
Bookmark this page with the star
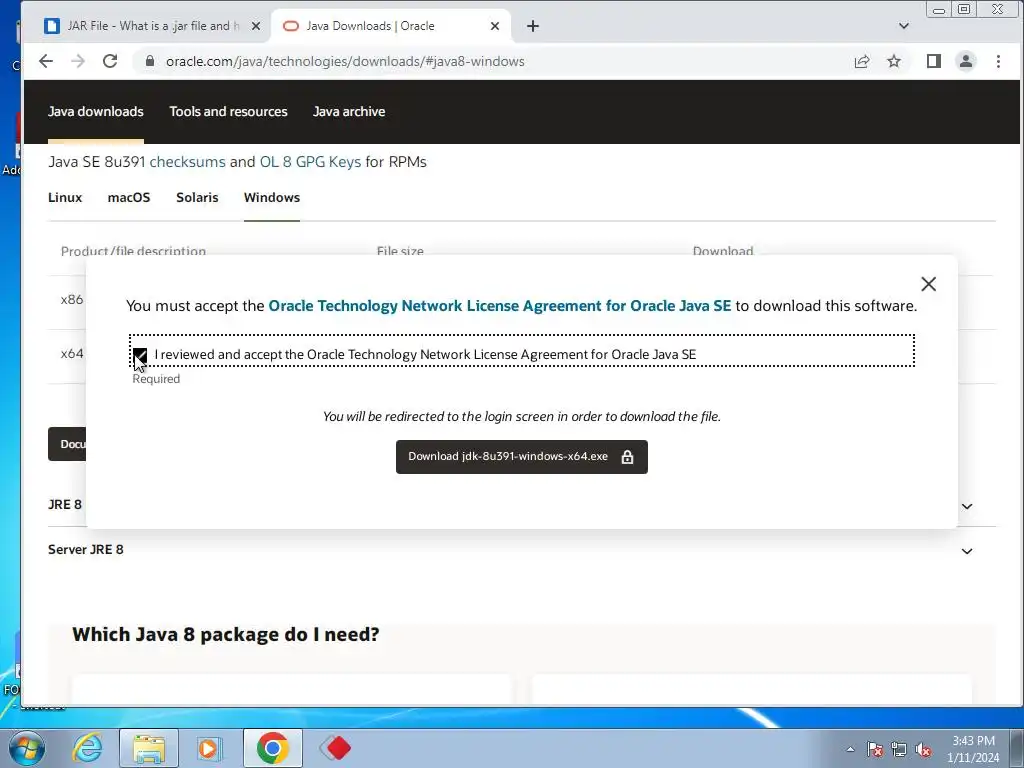894,61
